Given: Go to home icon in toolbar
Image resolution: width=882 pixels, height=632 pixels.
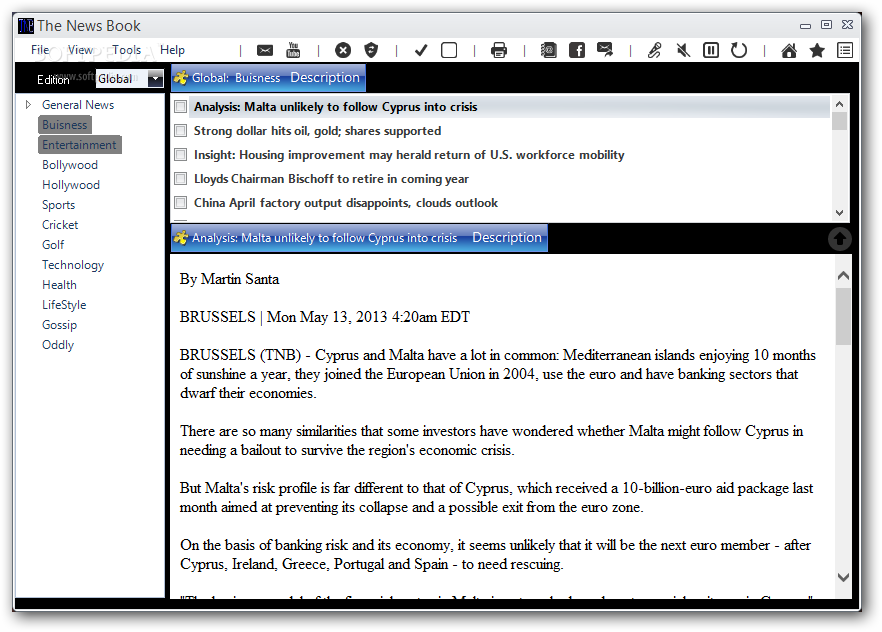Looking at the screenshot, I should point(789,51).
